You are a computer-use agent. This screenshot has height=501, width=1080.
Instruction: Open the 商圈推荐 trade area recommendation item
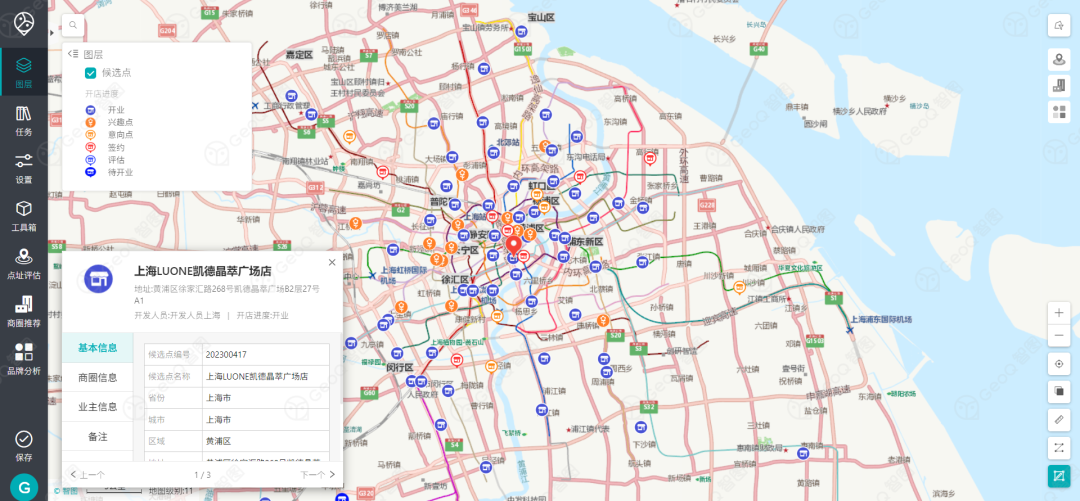tap(23, 311)
